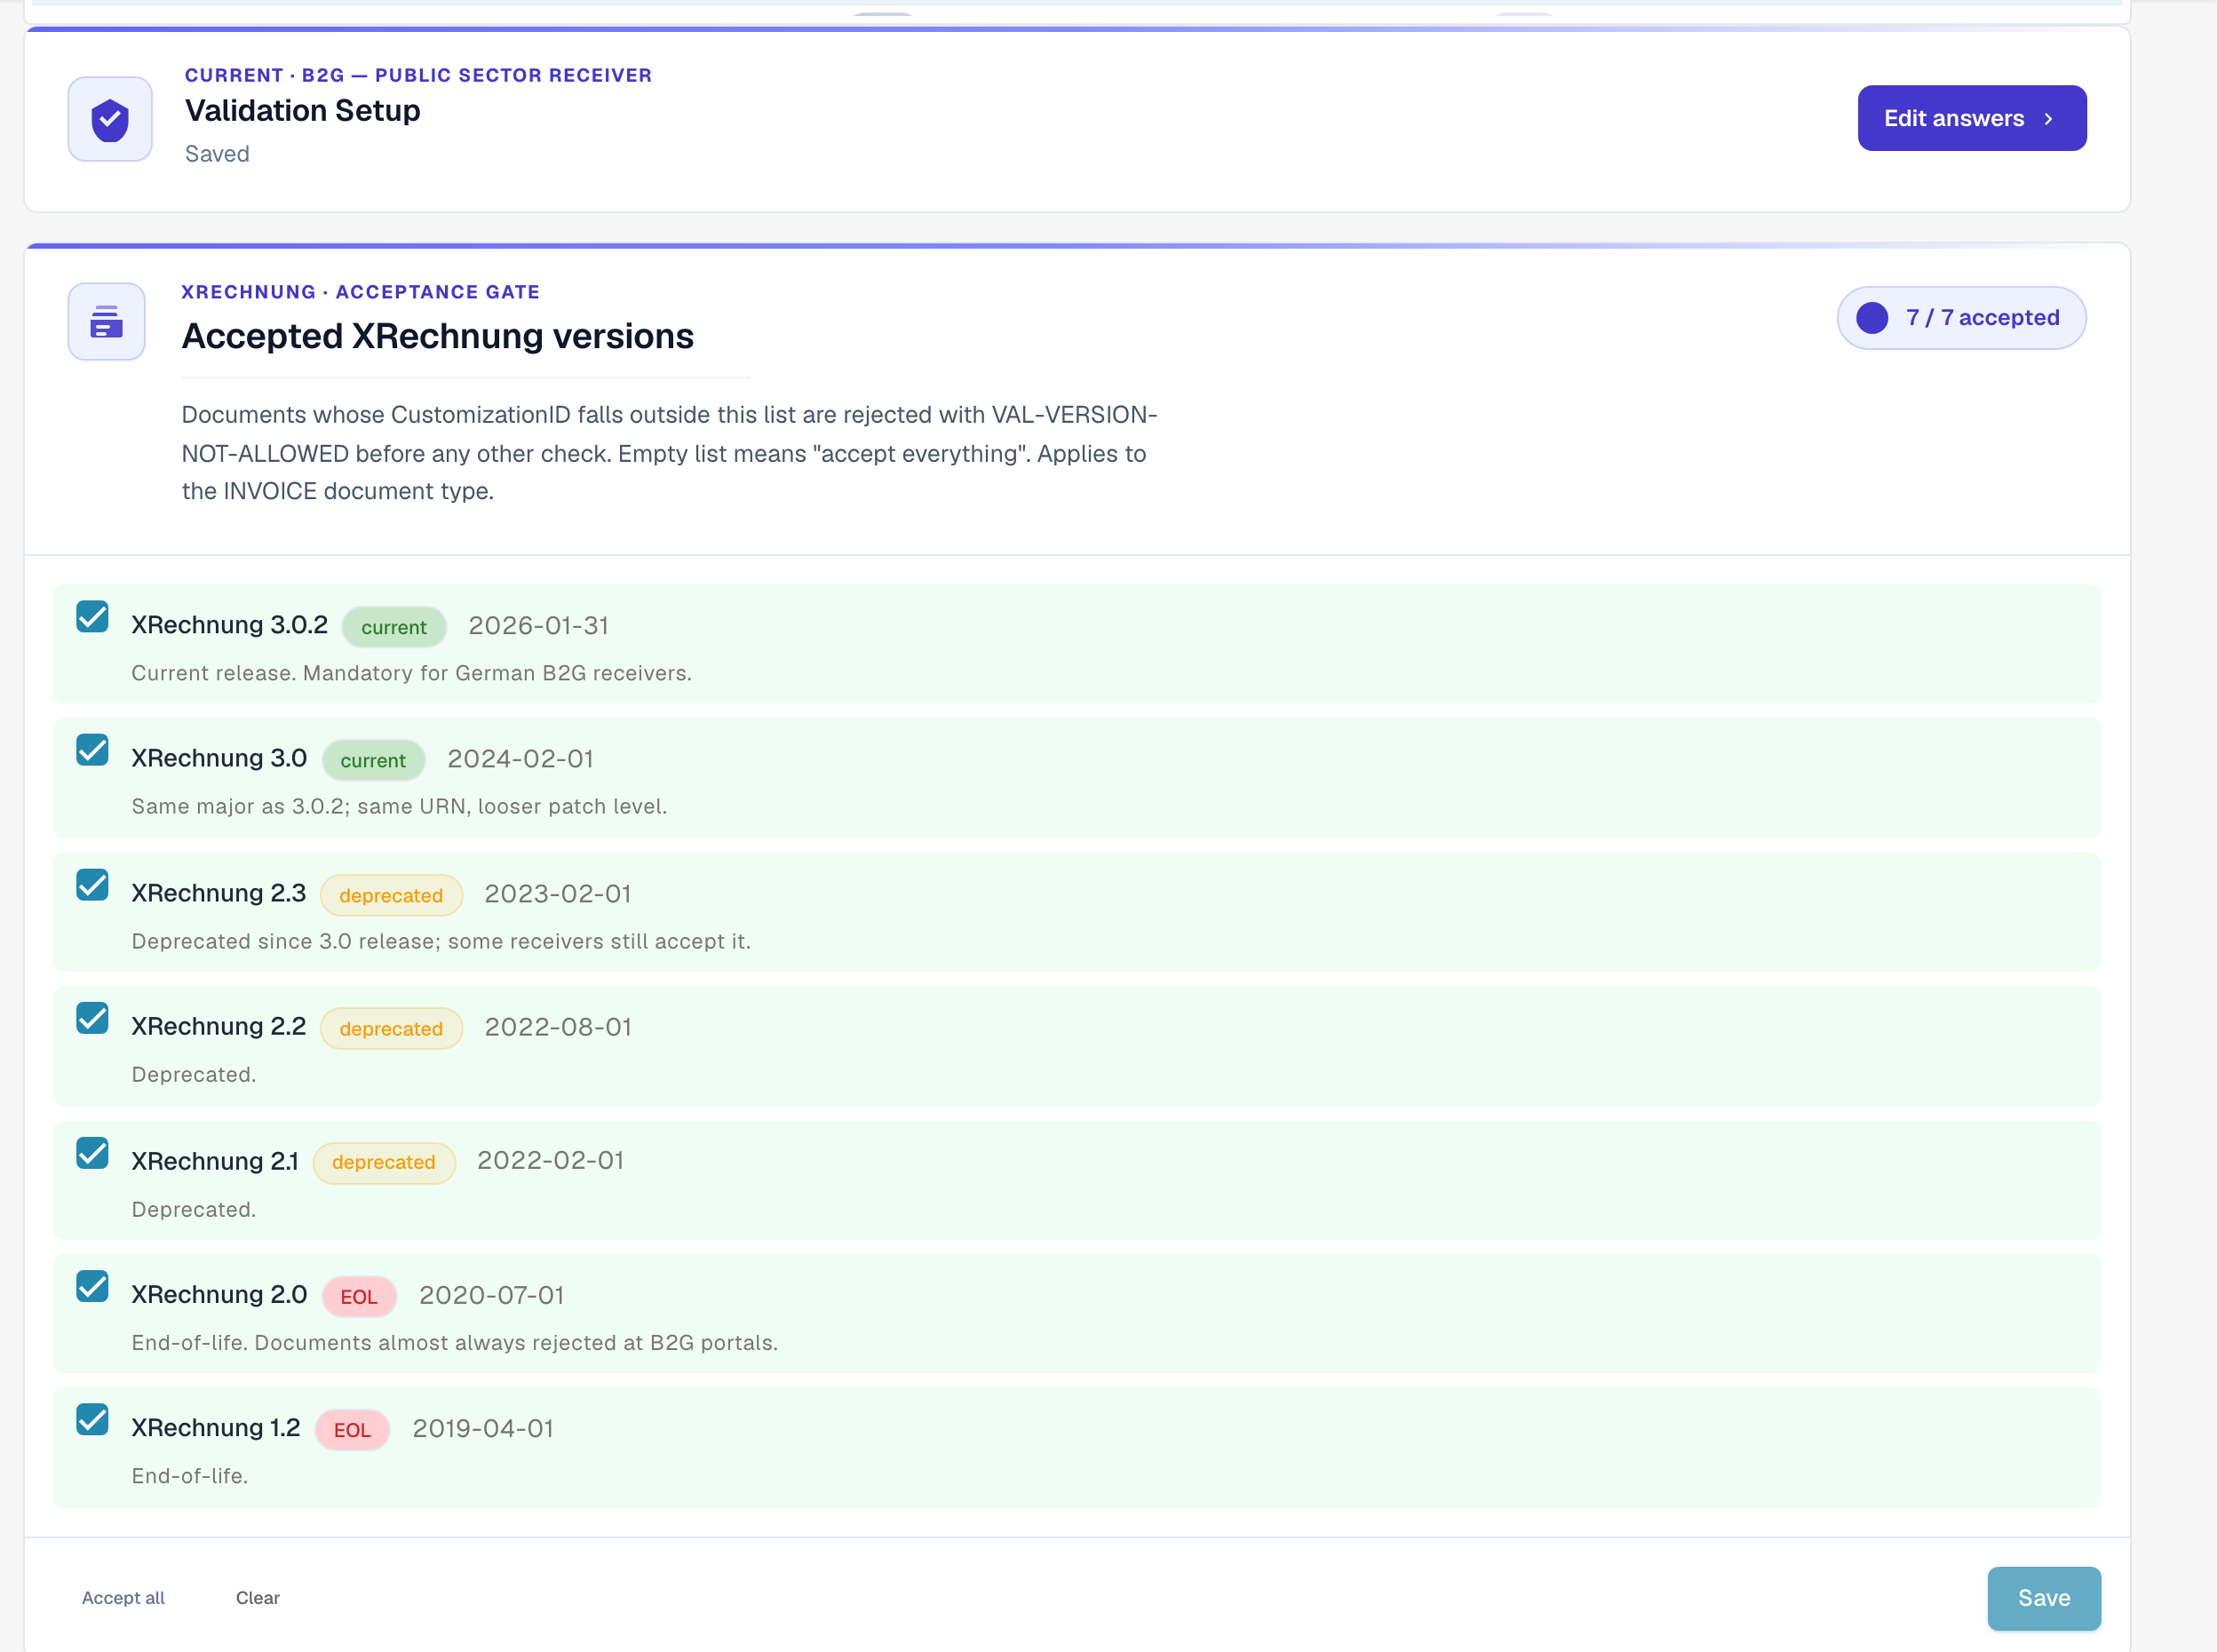Screen dimensions: 2217x1652
Task: Click the shield check Validation Setup icon
Action: [x=110, y=119]
